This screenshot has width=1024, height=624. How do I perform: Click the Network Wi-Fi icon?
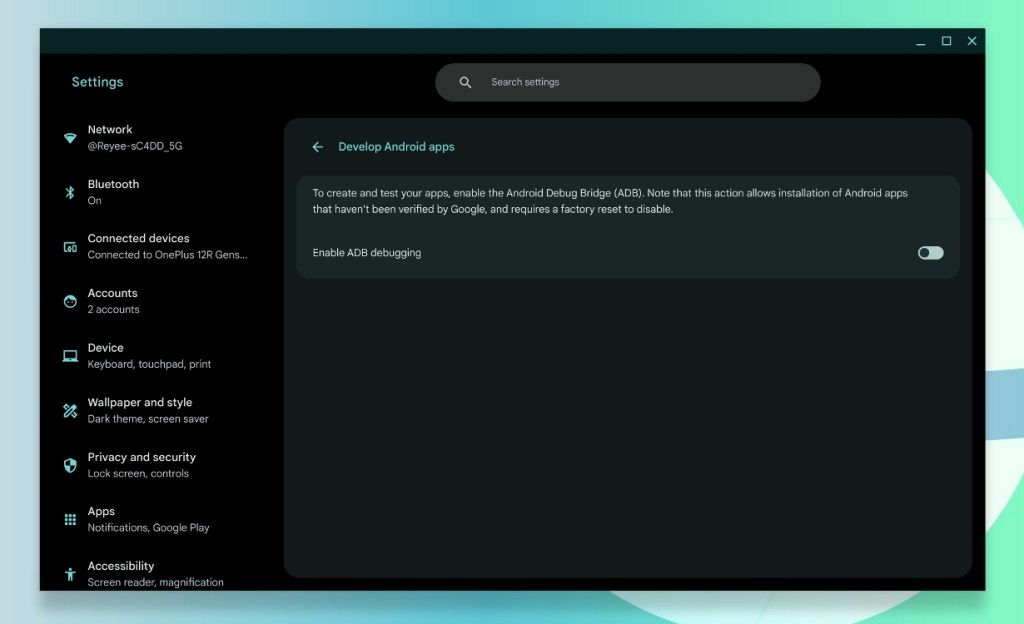coord(70,138)
